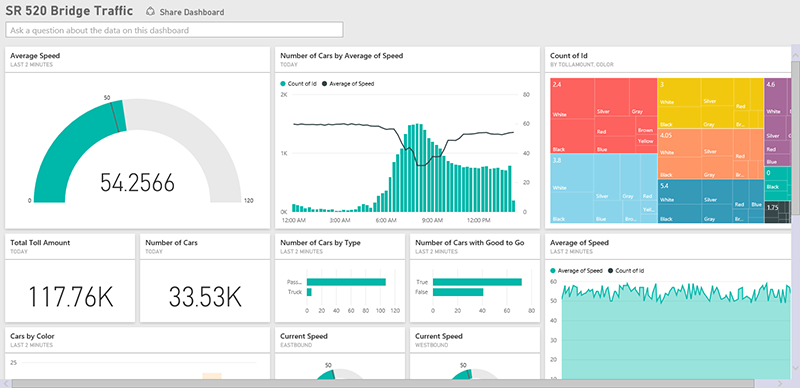Image resolution: width=800 pixels, height=388 pixels.
Task: Click the 117.76K toll value
Action: (x=70, y=297)
